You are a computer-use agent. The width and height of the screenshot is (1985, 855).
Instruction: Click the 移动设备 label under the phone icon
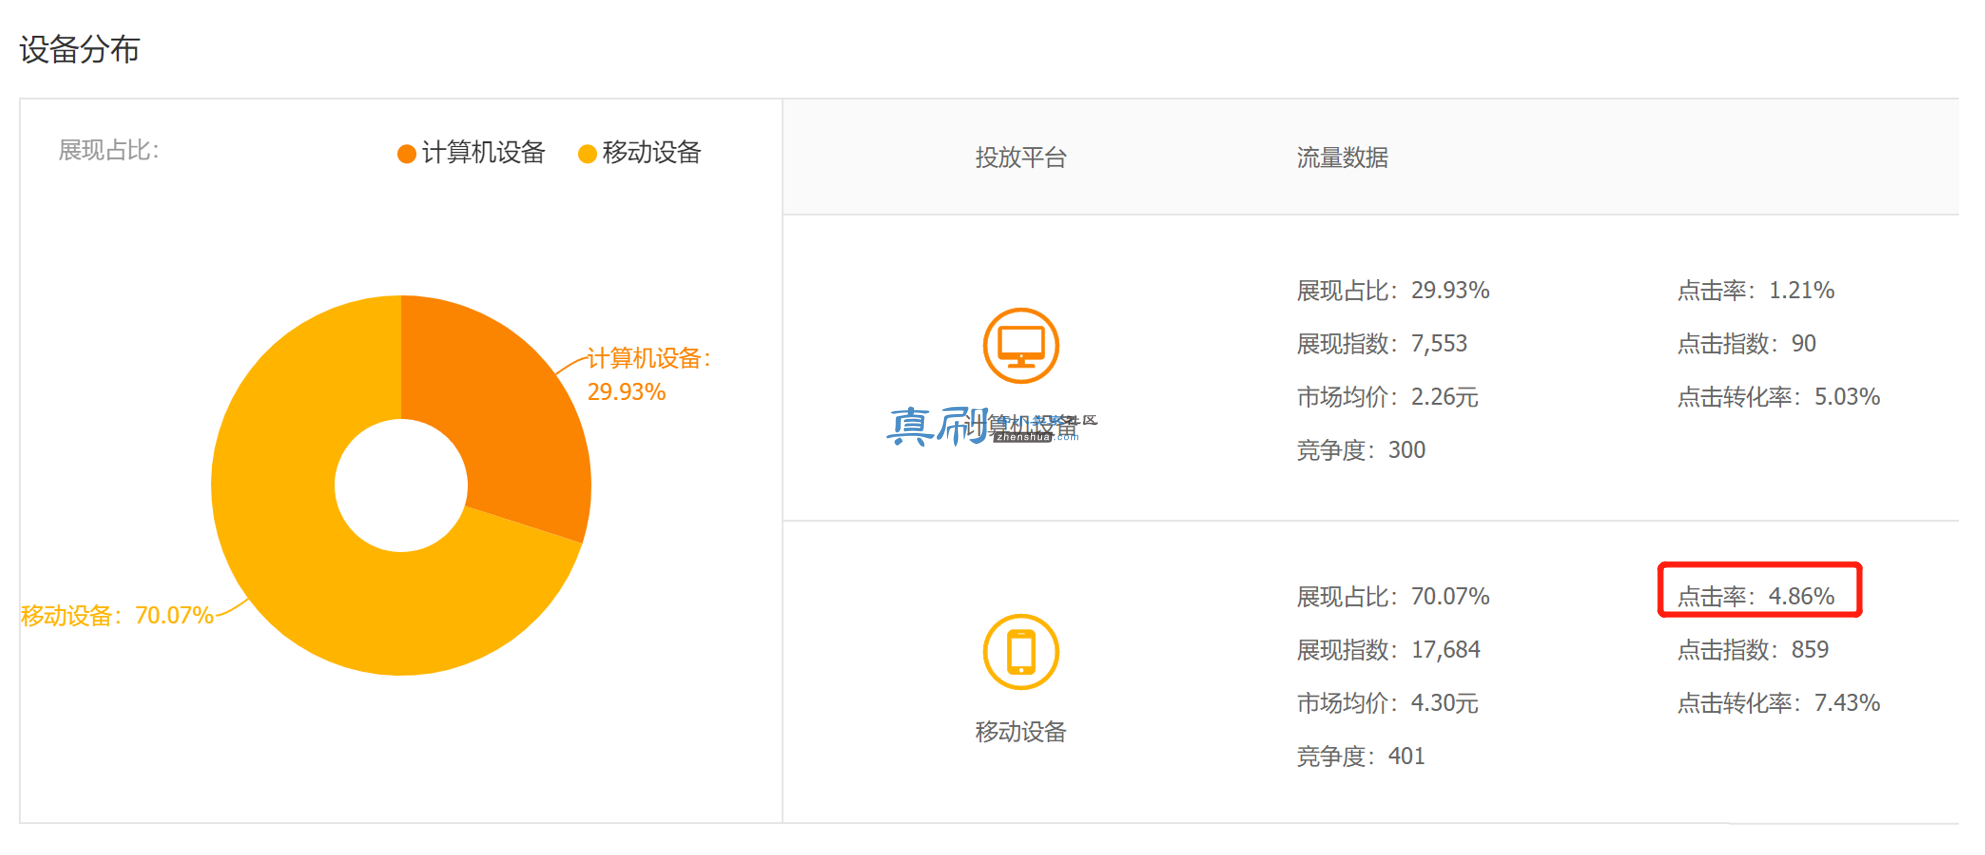click(x=1021, y=732)
